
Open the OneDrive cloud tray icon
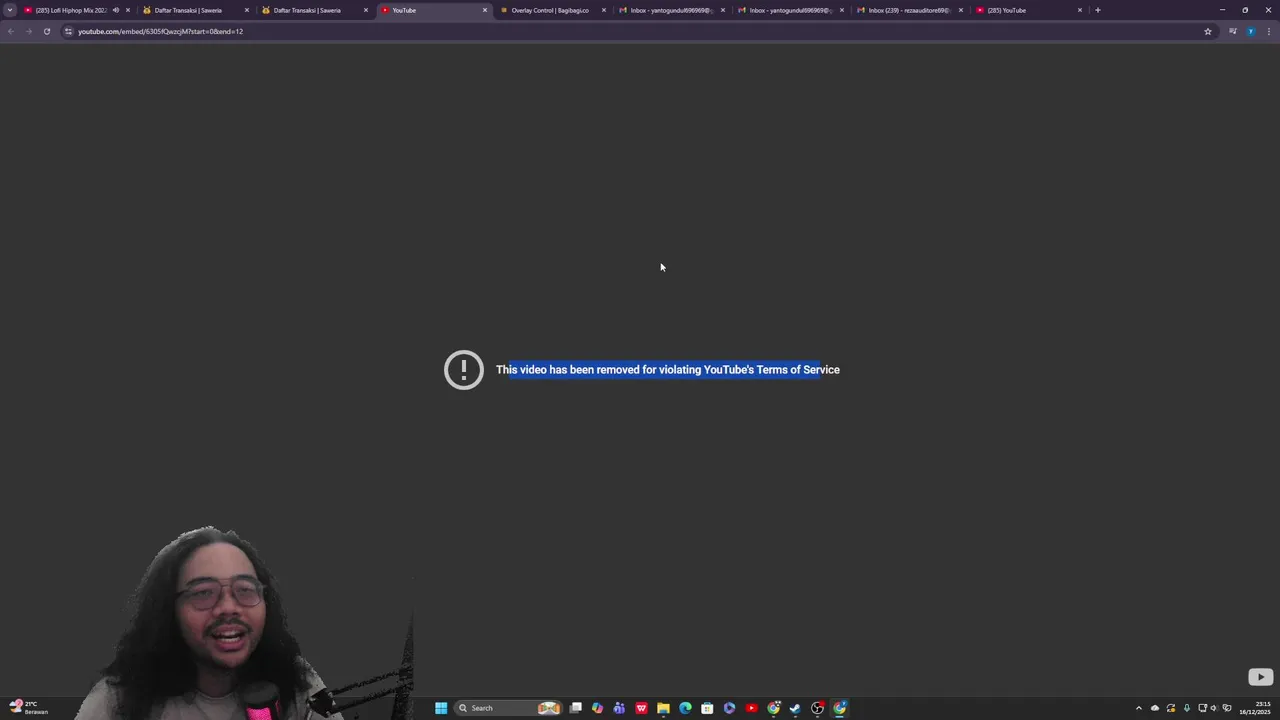click(x=1155, y=708)
